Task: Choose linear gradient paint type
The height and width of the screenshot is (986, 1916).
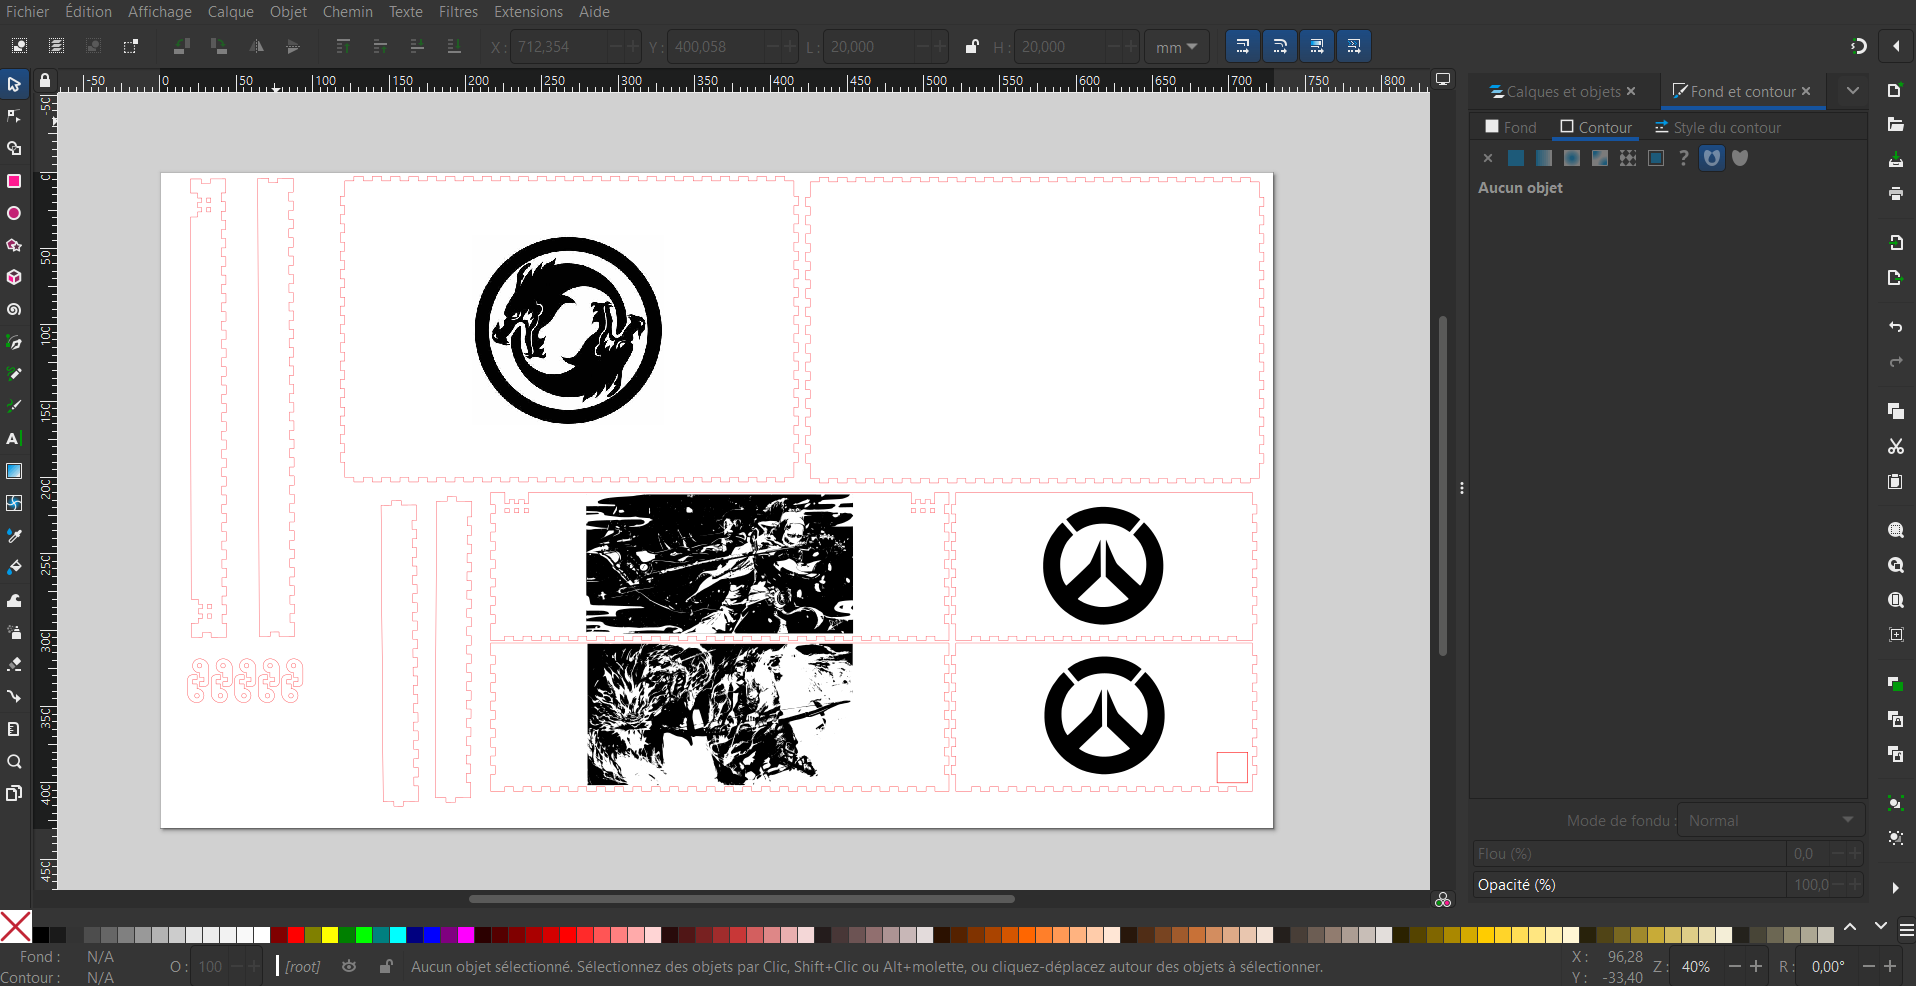Action: pyautogui.click(x=1544, y=158)
